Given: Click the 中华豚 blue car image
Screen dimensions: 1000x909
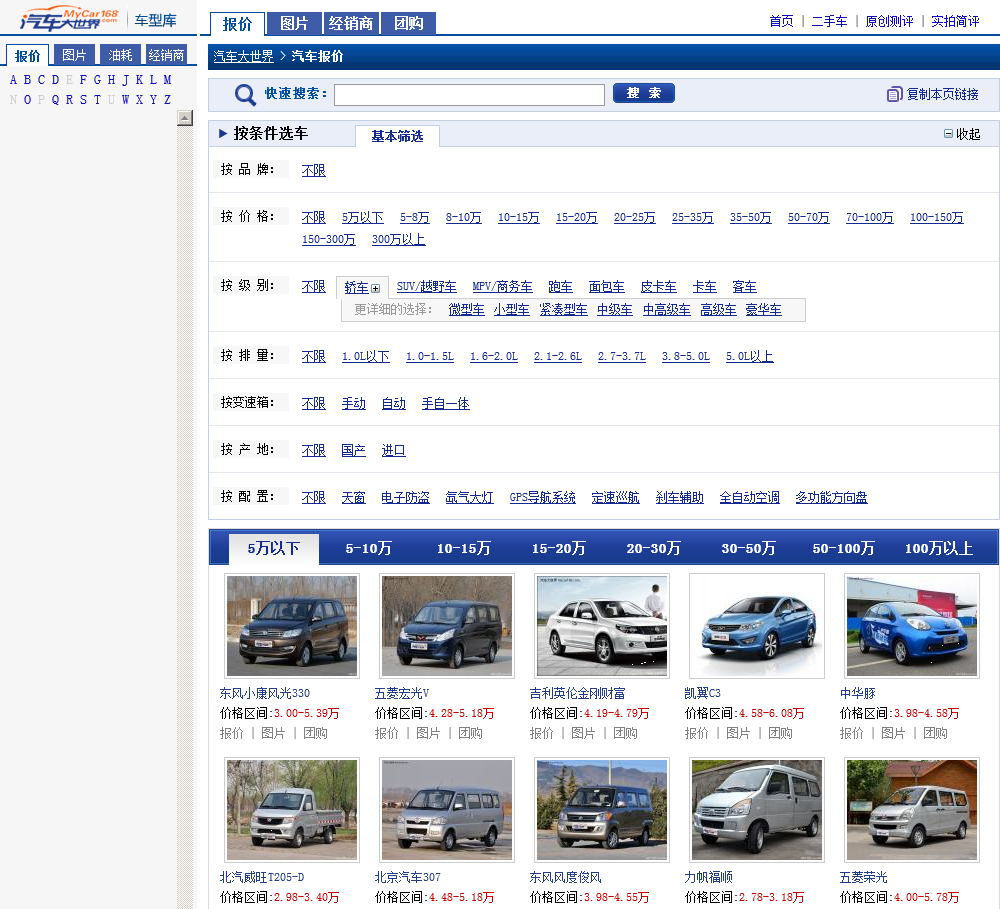Looking at the screenshot, I should [x=912, y=626].
